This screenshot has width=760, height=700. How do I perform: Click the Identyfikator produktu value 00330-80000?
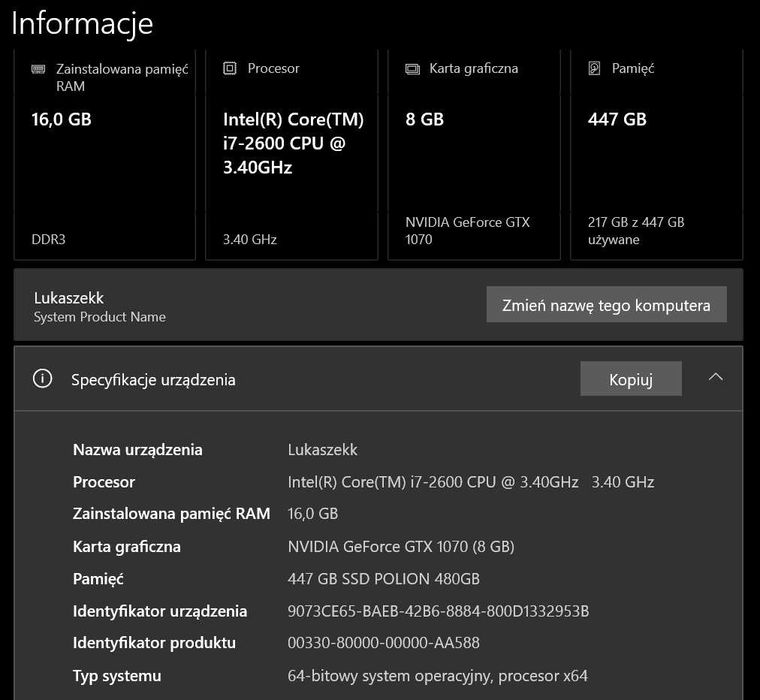pyautogui.click(x=383, y=643)
